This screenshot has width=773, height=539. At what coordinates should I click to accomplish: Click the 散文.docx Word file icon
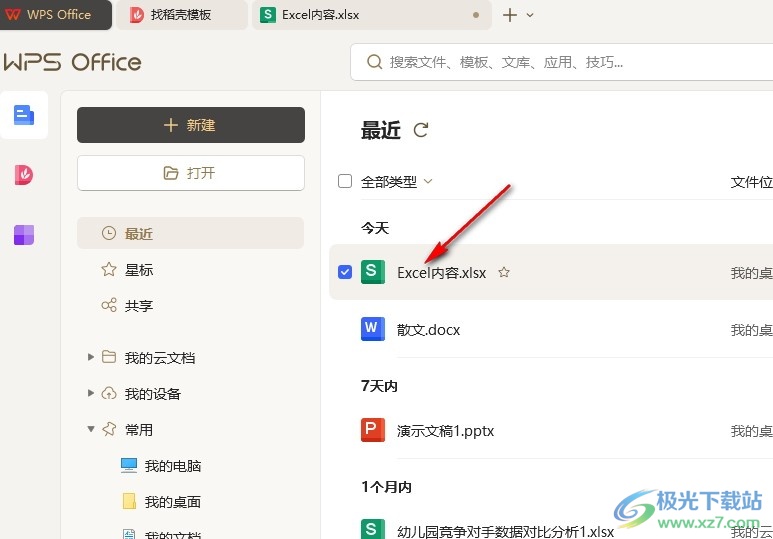(373, 329)
